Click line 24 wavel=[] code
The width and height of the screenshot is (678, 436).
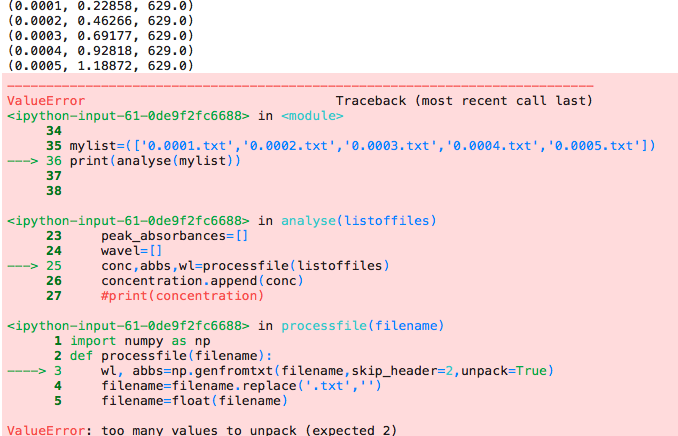[x=131, y=250]
